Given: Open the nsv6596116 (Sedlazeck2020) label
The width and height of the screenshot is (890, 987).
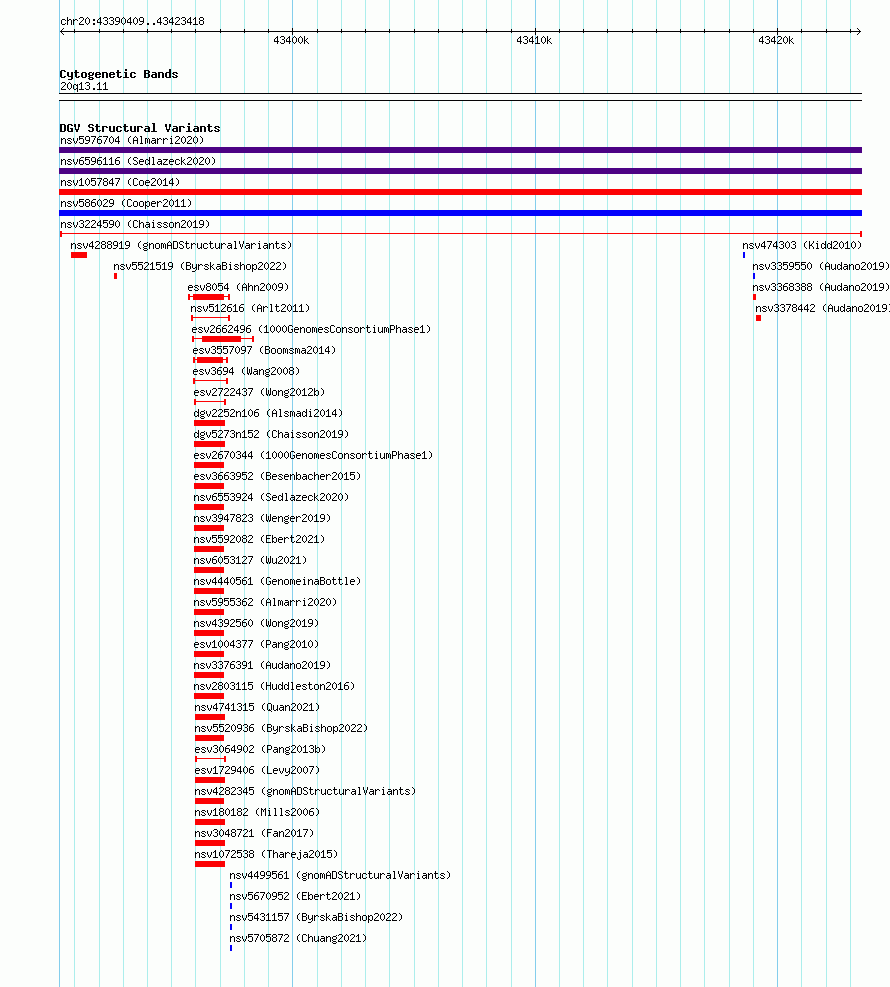Looking at the screenshot, I should (138, 161).
